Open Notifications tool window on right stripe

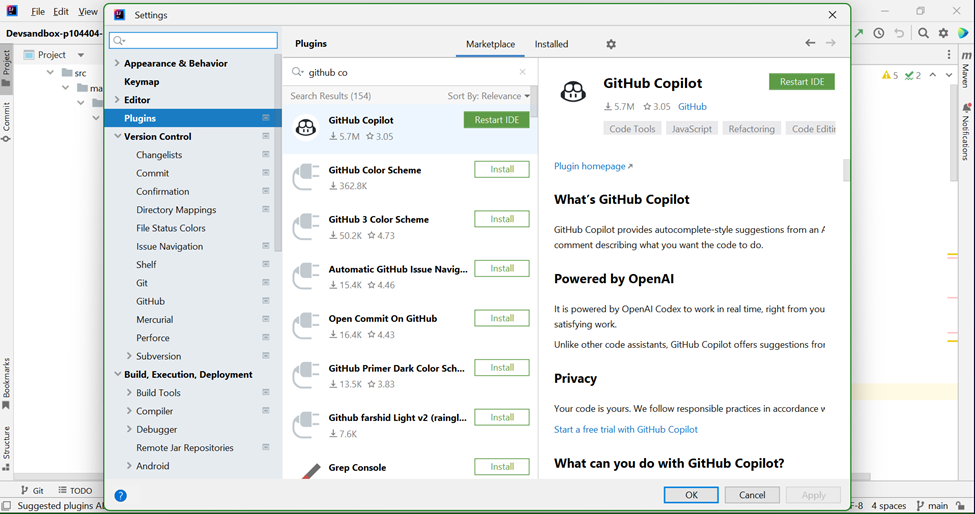(966, 132)
